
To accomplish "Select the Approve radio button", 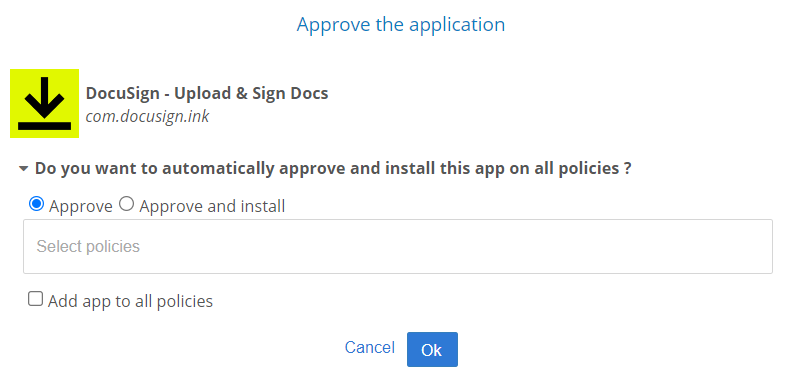I will click(36, 204).
